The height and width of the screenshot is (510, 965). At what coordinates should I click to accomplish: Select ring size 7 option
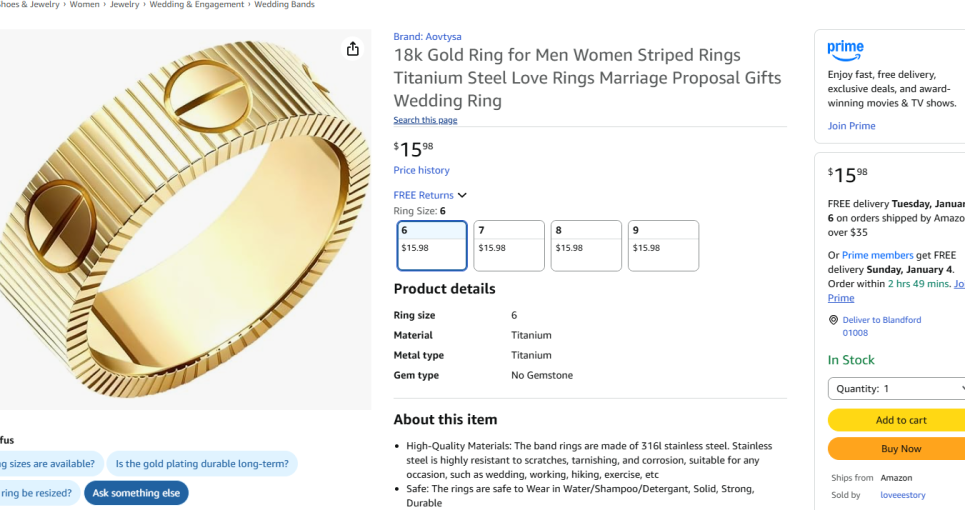[509, 246]
